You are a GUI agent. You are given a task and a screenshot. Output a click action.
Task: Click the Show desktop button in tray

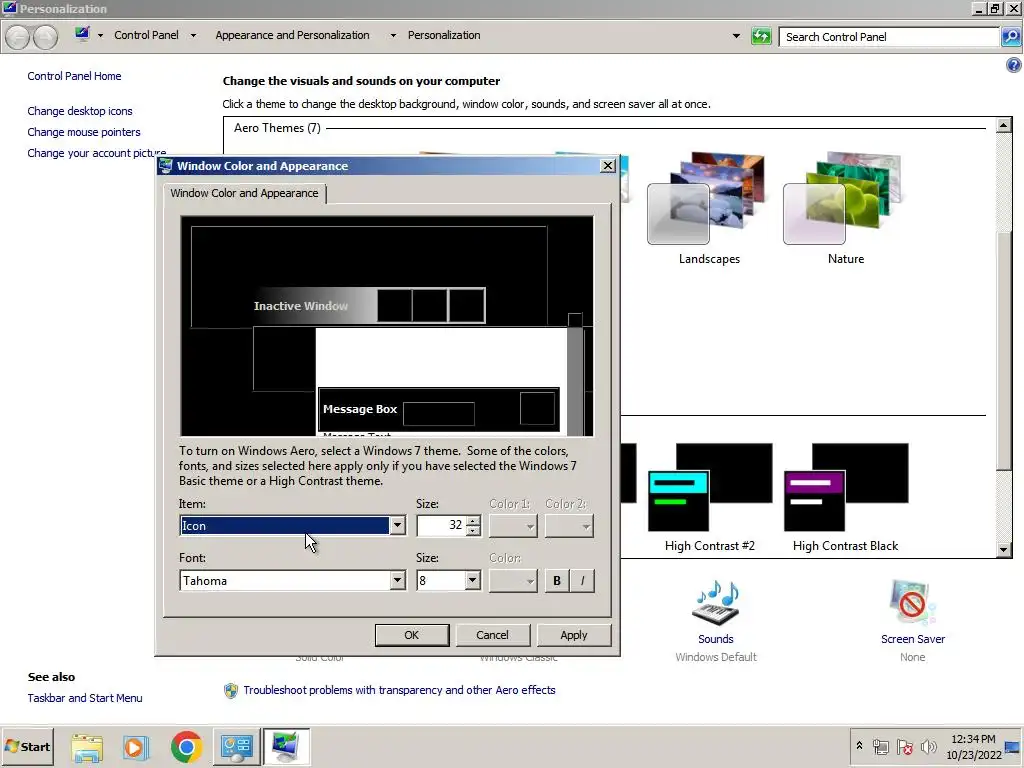tap(1014, 746)
